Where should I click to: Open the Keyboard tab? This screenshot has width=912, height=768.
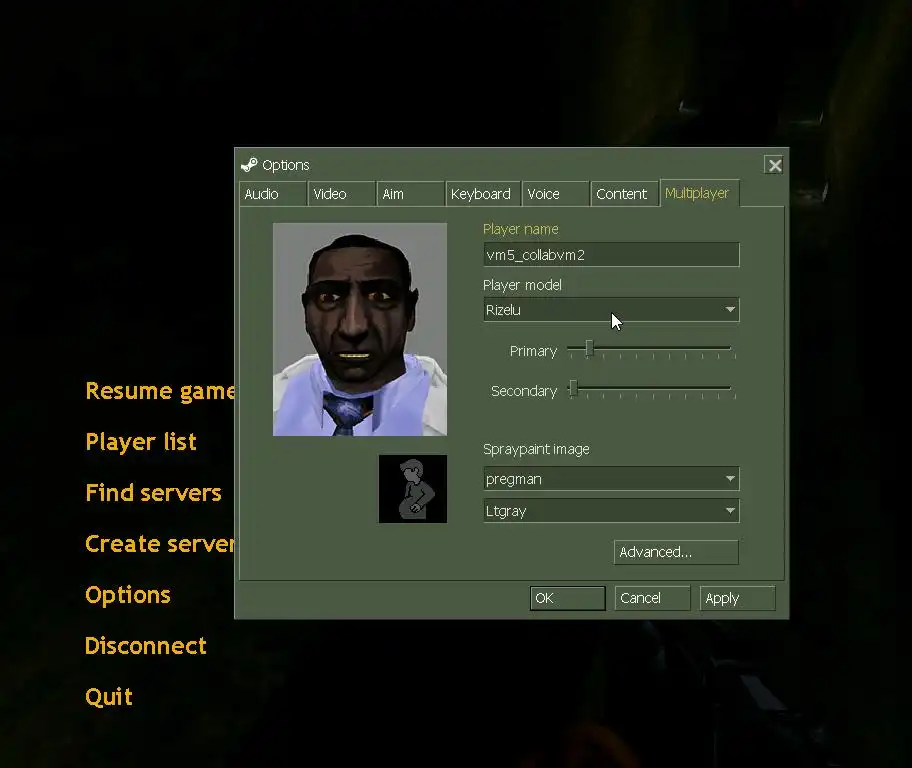tap(482, 194)
